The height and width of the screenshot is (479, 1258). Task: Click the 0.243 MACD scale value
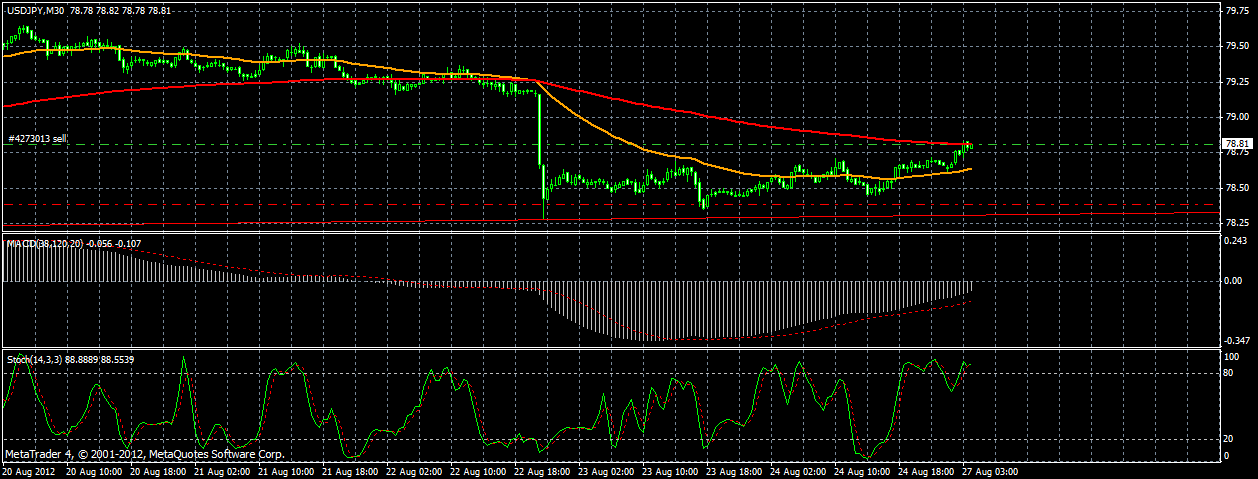pos(1237,241)
